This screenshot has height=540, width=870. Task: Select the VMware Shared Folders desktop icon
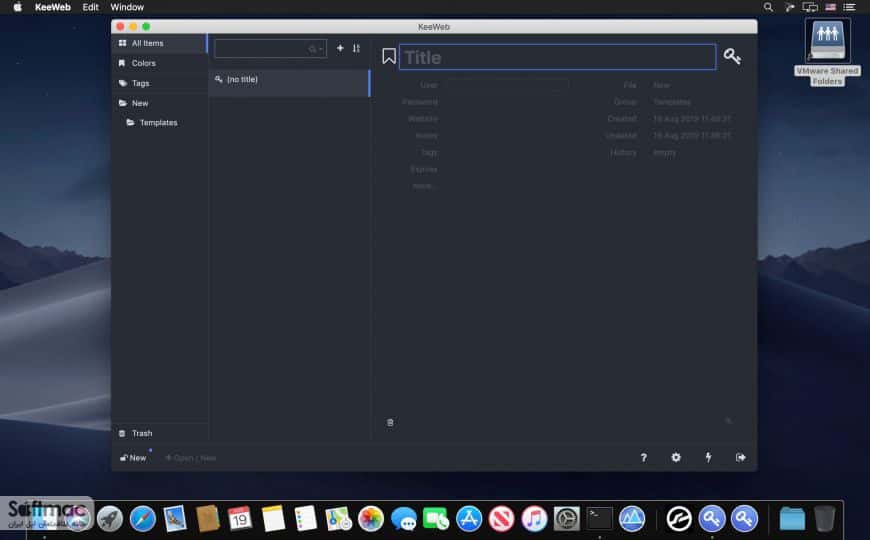point(827,53)
